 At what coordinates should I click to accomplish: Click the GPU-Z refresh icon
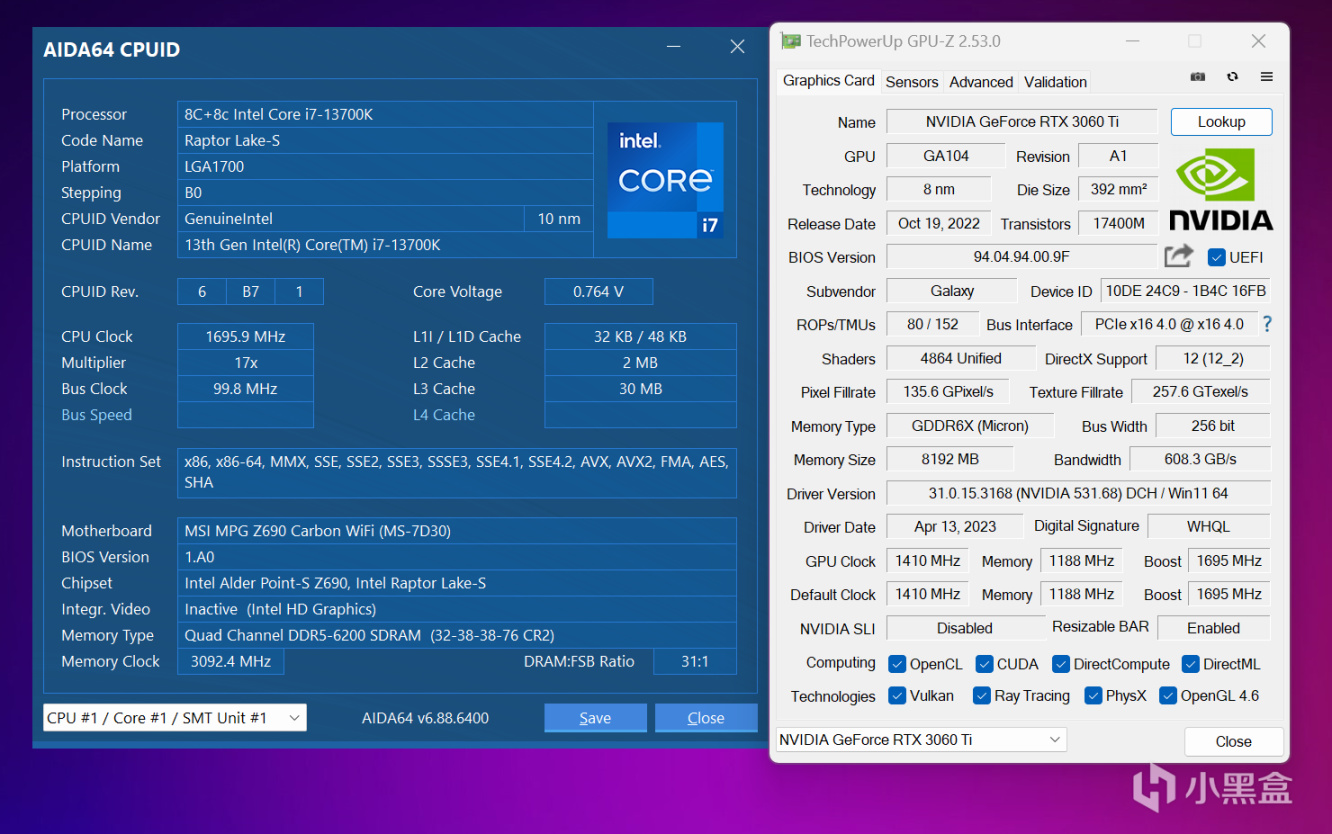1232,77
